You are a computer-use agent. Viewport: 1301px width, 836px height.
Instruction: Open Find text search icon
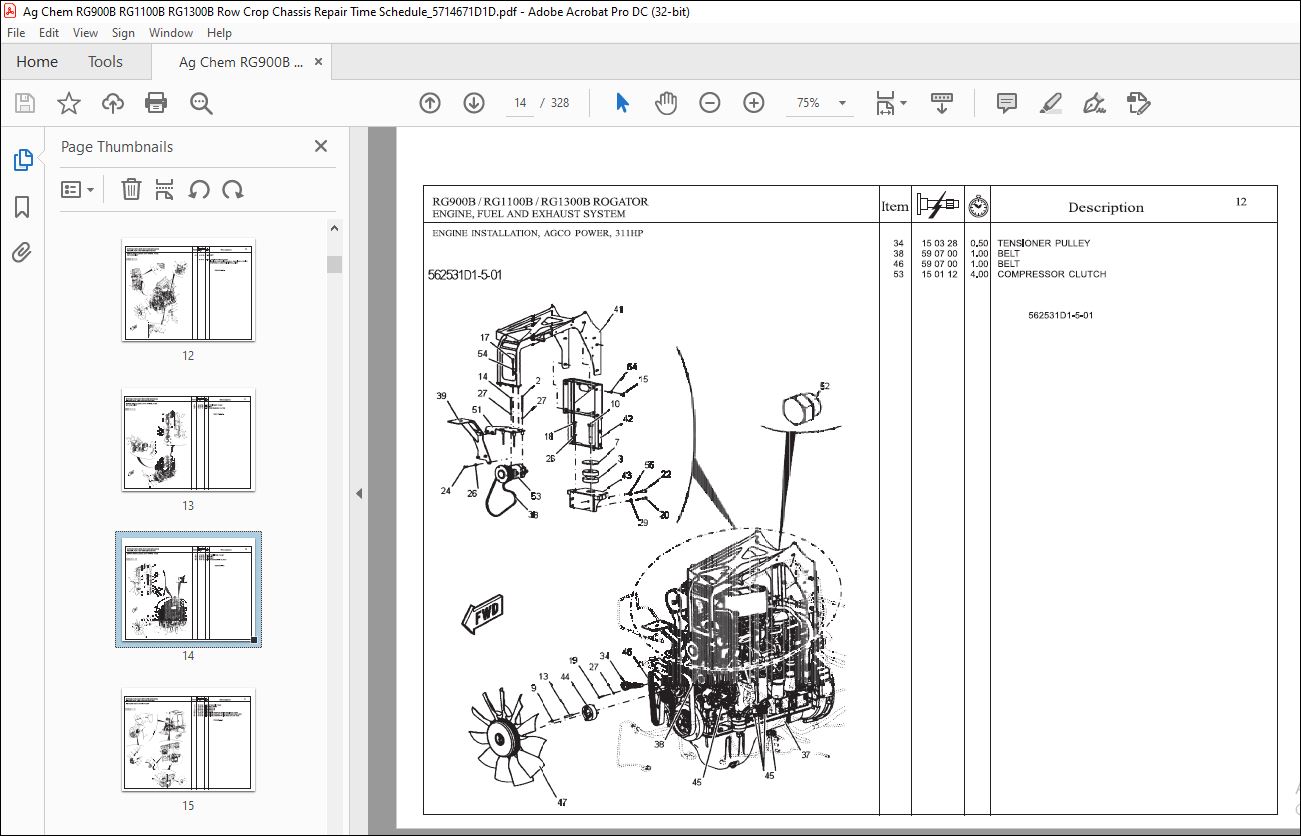click(x=201, y=103)
